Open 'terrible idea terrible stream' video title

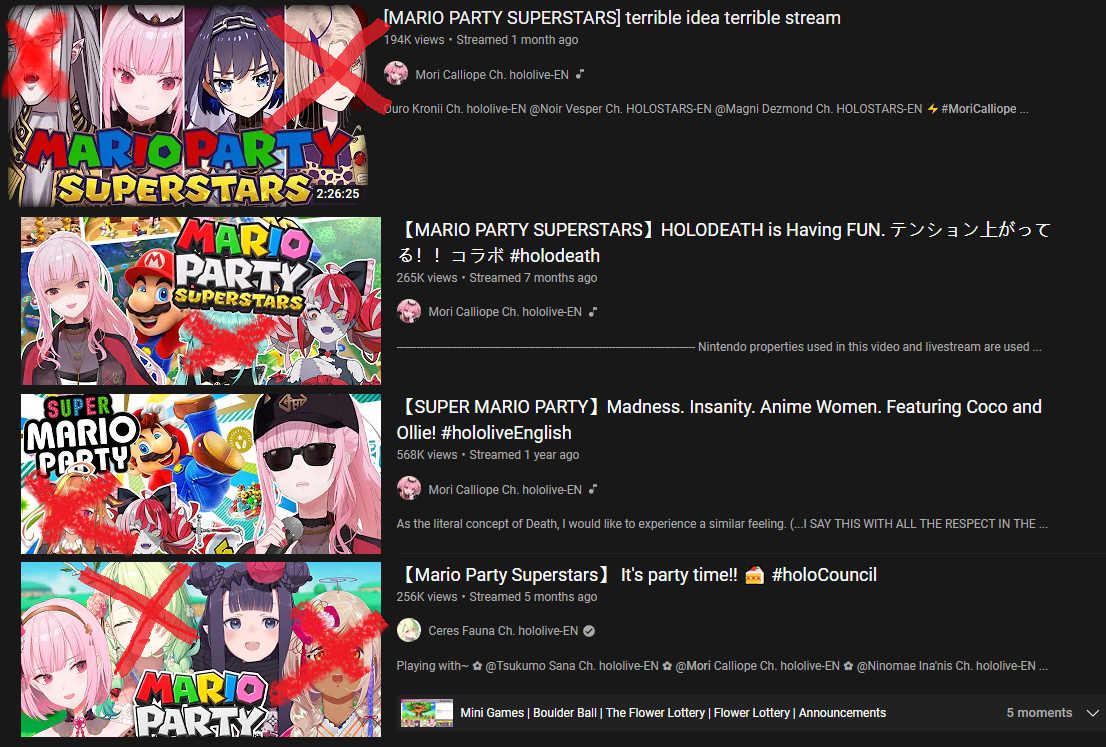(612, 18)
